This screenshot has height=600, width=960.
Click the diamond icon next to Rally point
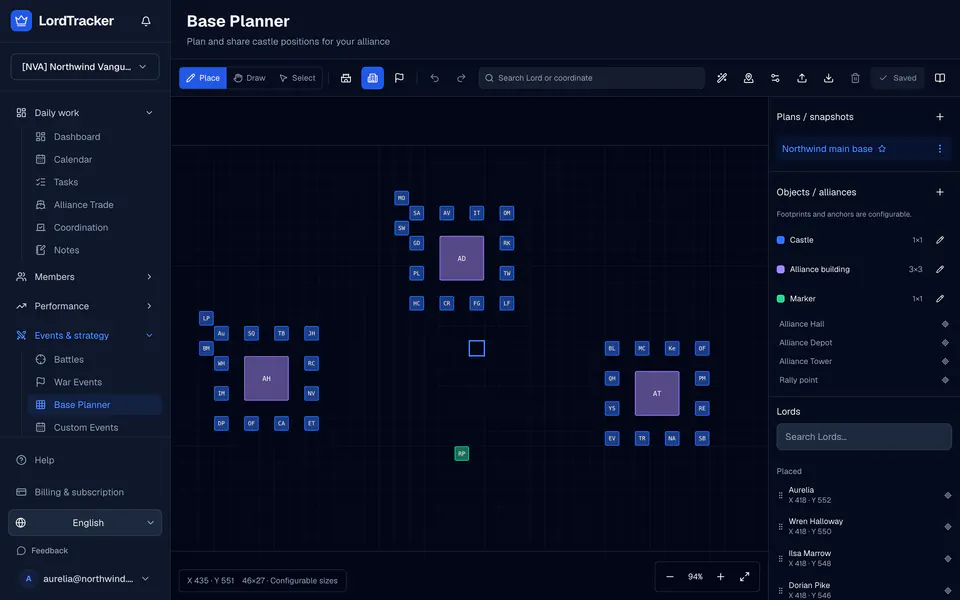pos(945,380)
